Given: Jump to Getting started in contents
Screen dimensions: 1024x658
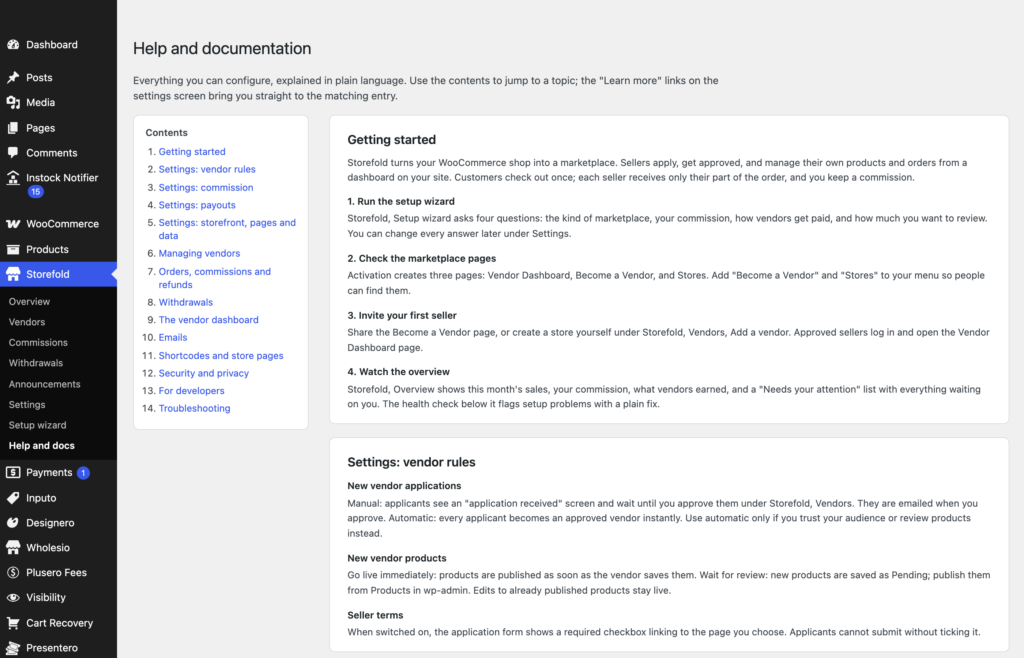Looking at the screenshot, I should [192, 151].
